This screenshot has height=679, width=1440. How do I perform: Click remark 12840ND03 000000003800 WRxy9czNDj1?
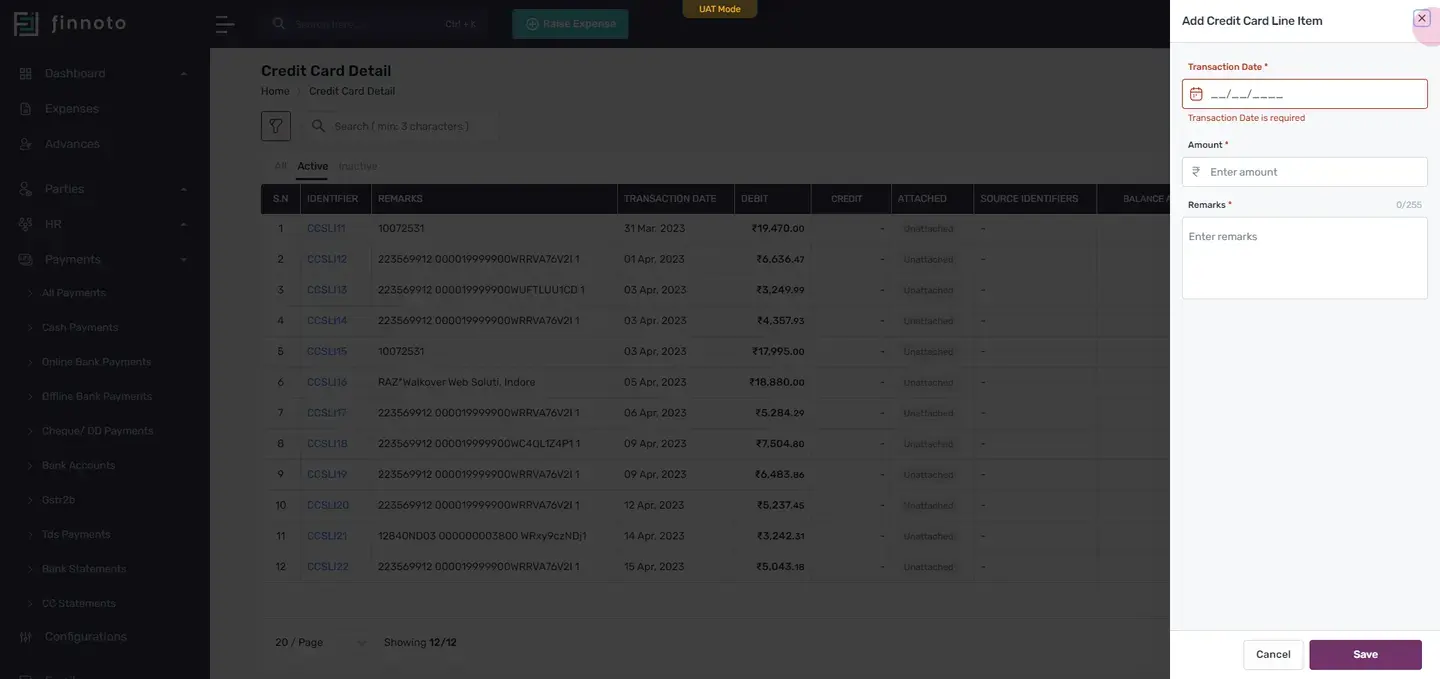(x=482, y=536)
